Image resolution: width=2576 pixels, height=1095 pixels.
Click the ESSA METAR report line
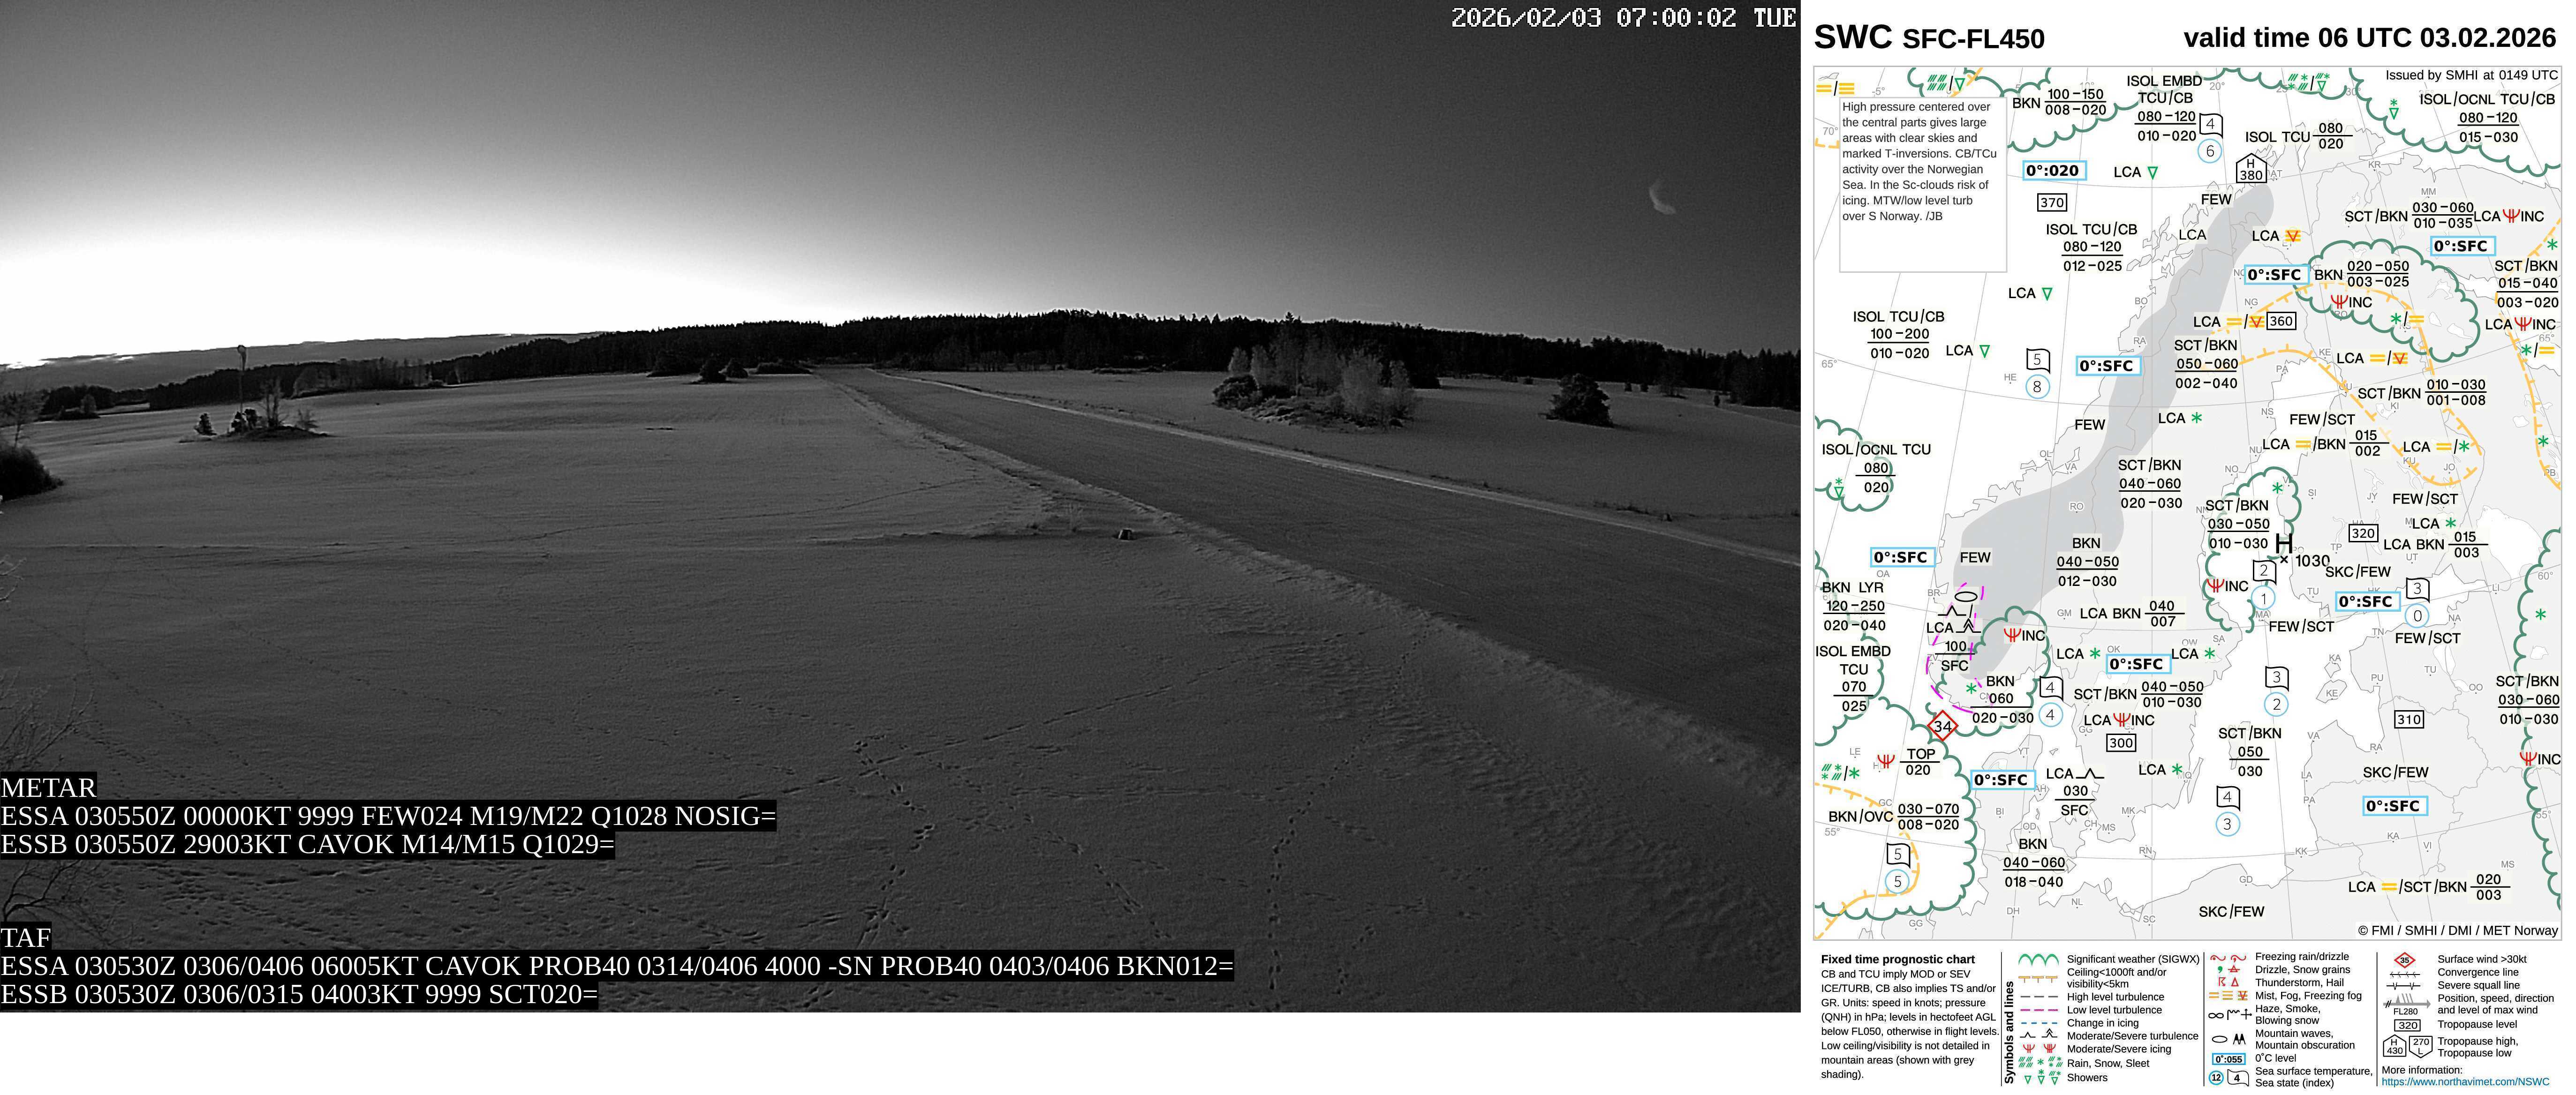coord(388,816)
